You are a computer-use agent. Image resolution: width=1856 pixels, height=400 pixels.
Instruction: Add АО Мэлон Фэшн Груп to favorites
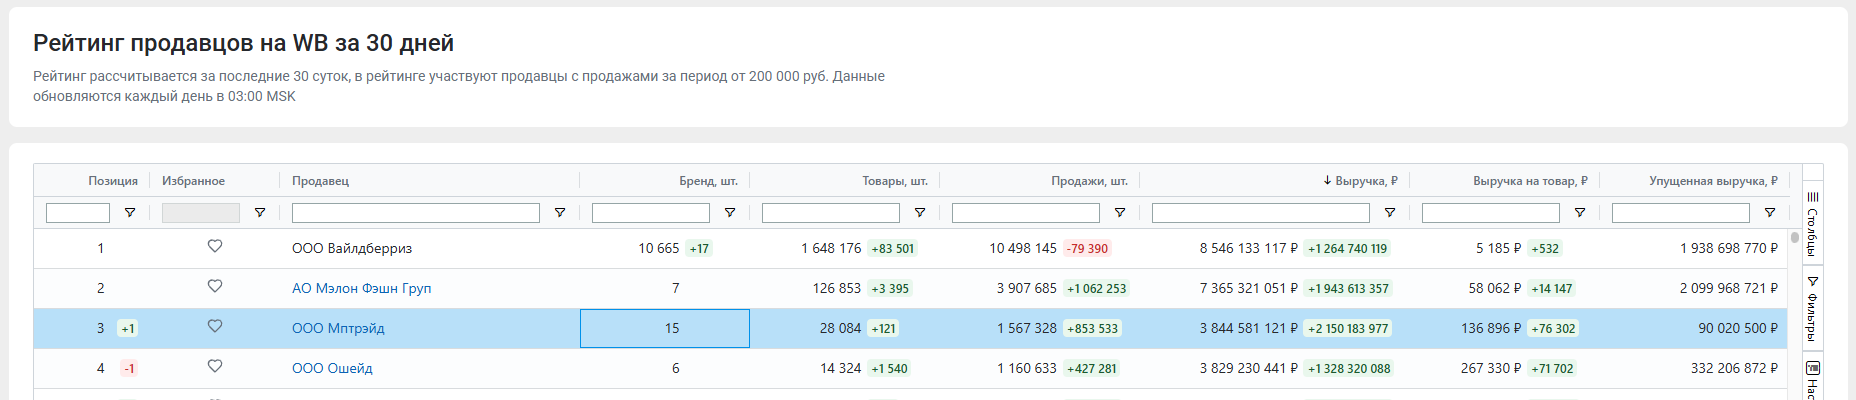coord(214,286)
